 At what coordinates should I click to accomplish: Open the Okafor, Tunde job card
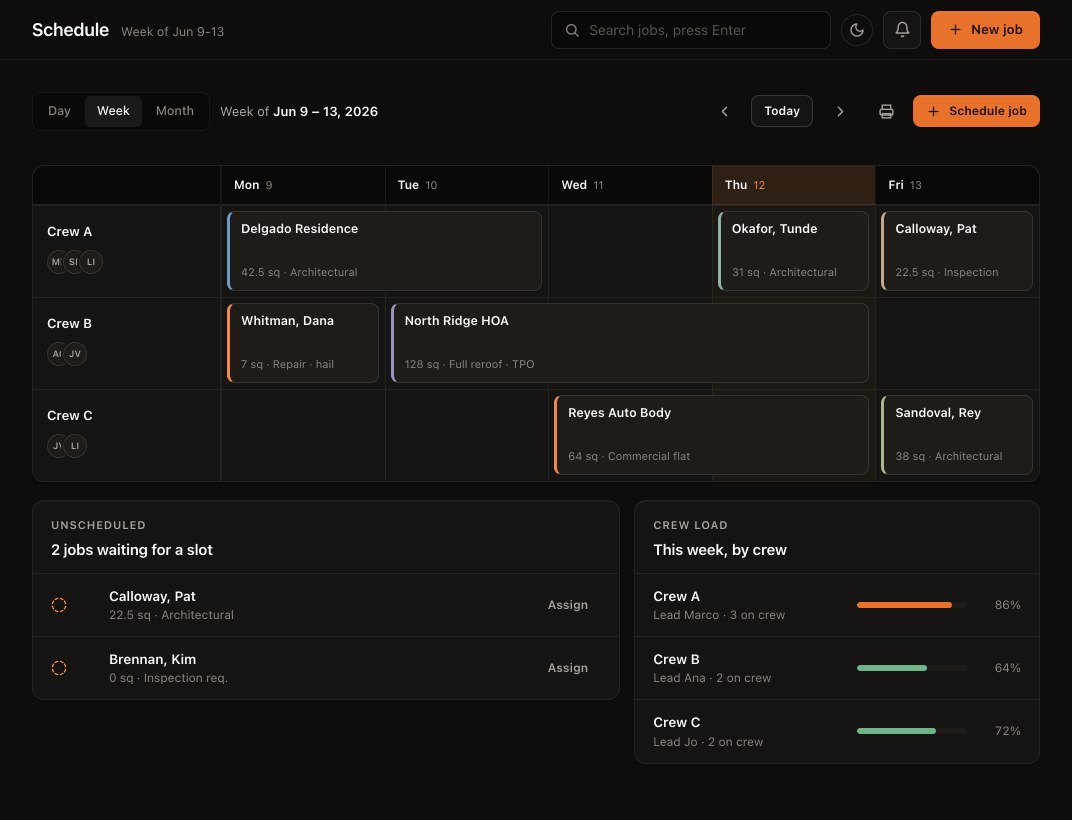coord(793,251)
